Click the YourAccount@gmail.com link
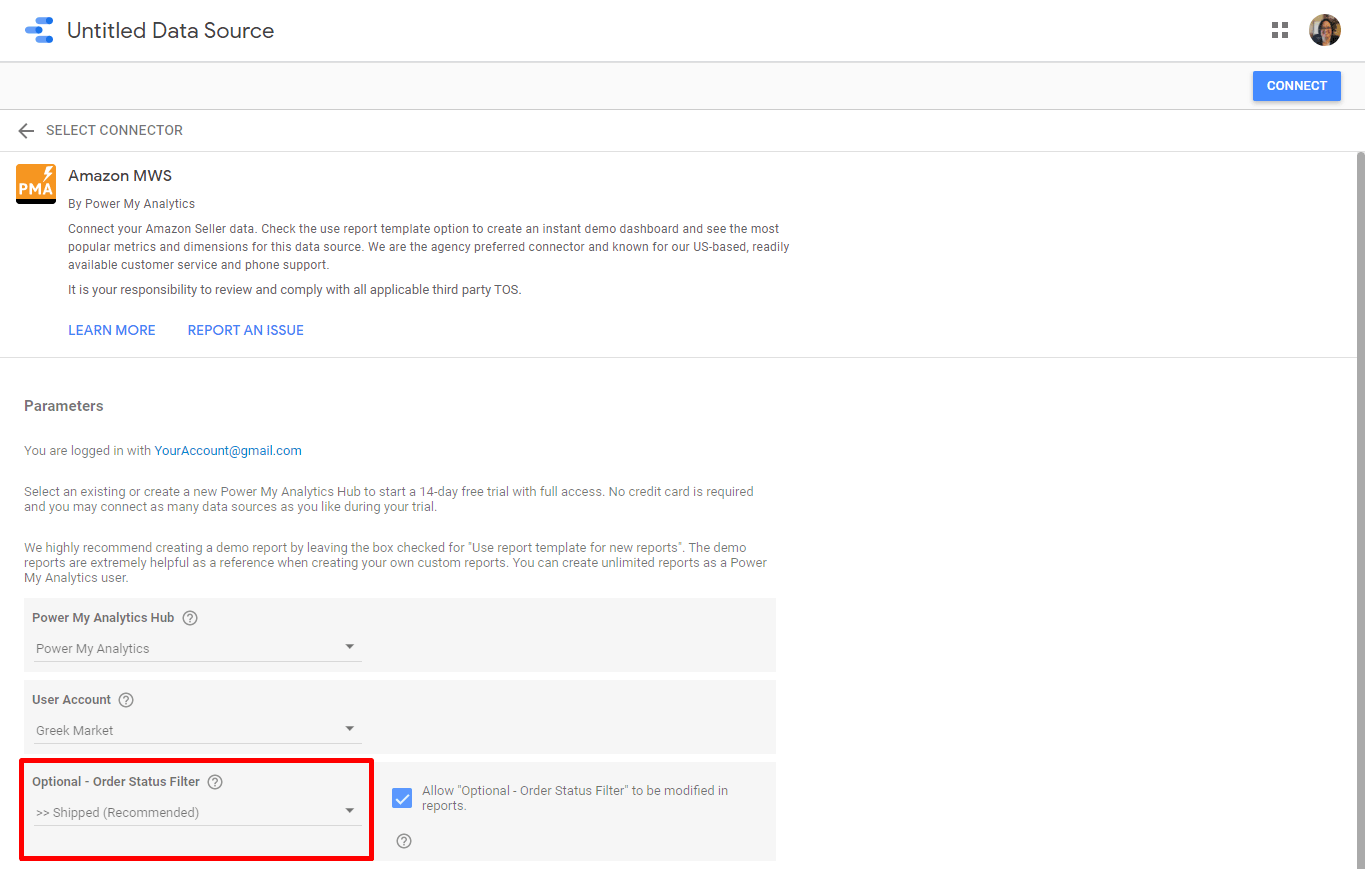 pos(228,451)
